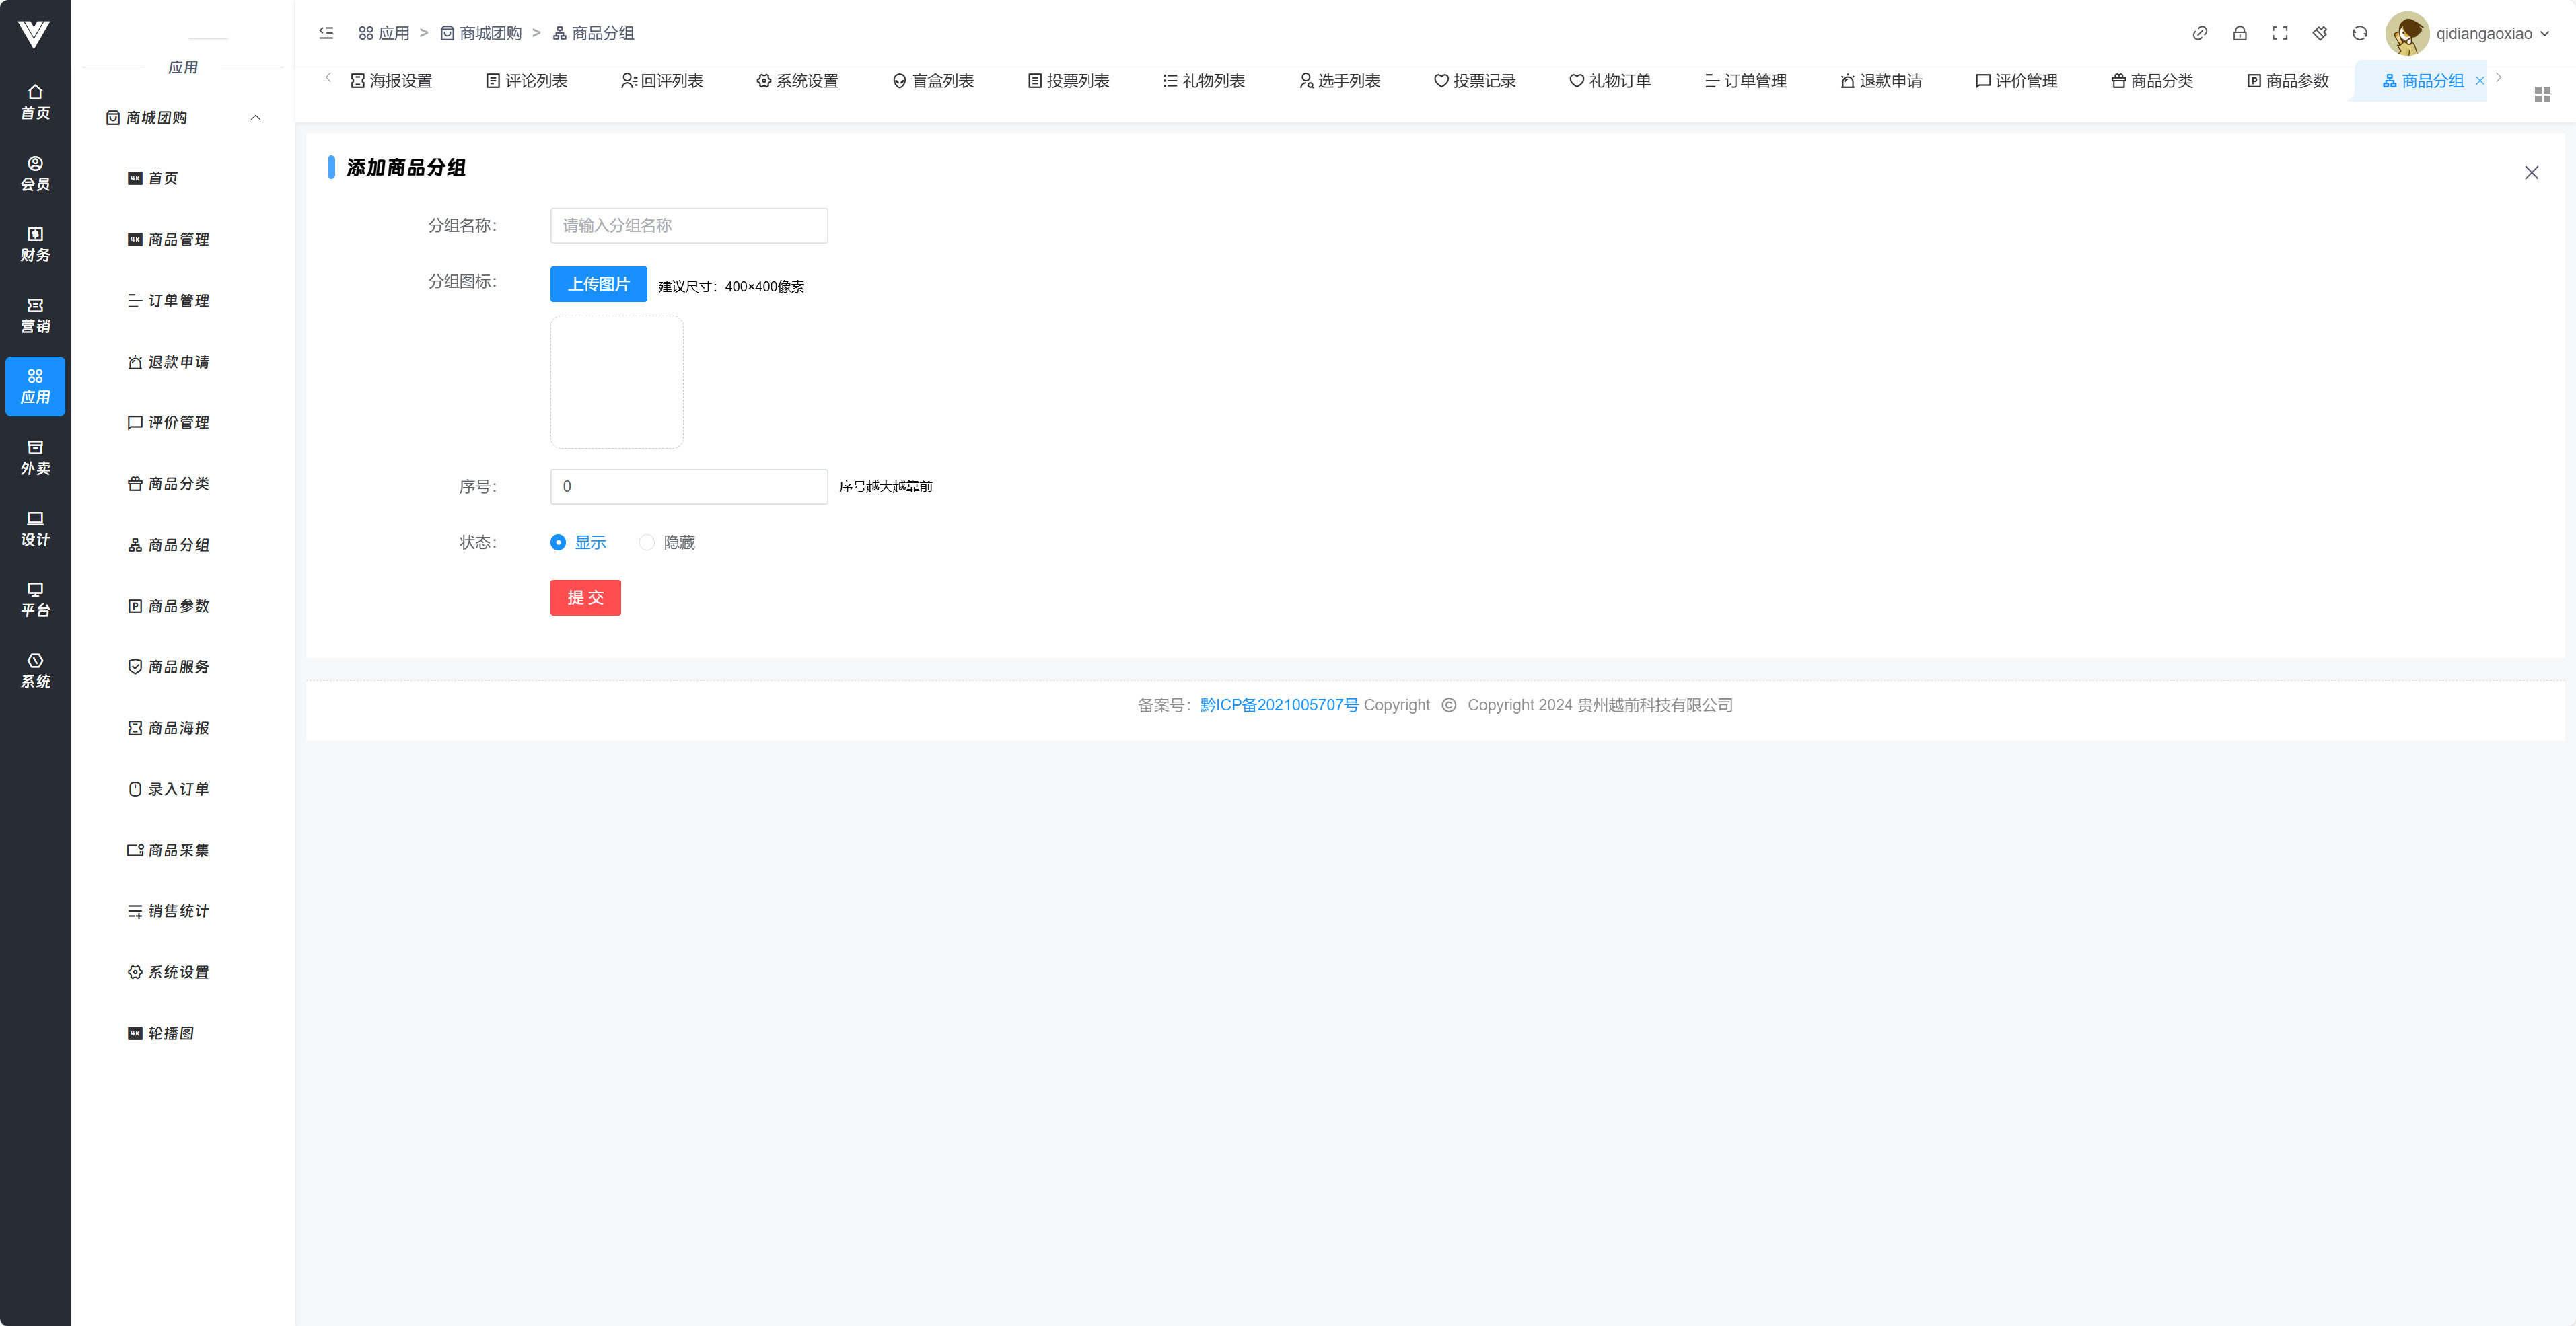Switch to the 订单管理 tab
The width and height of the screenshot is (2576, 1326).
click(x=1745, y=81)
